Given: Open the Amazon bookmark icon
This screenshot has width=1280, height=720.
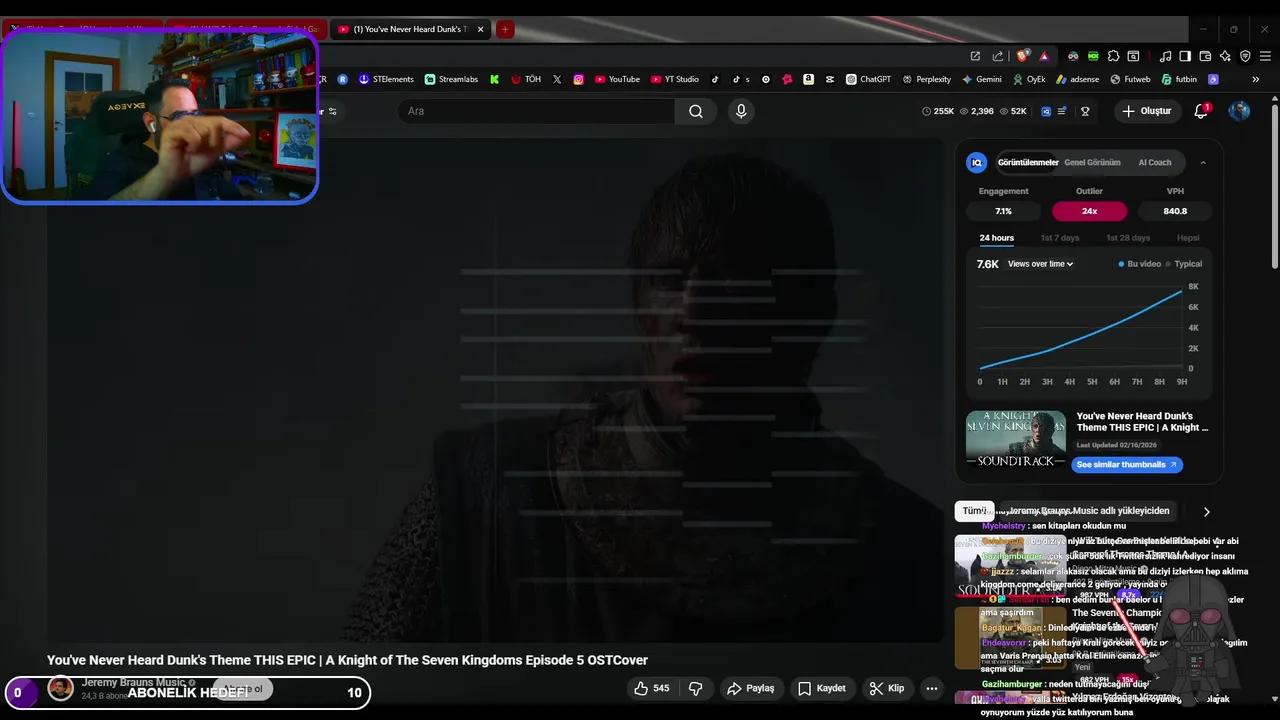Looking at the screenshot, I should point(808,79).
